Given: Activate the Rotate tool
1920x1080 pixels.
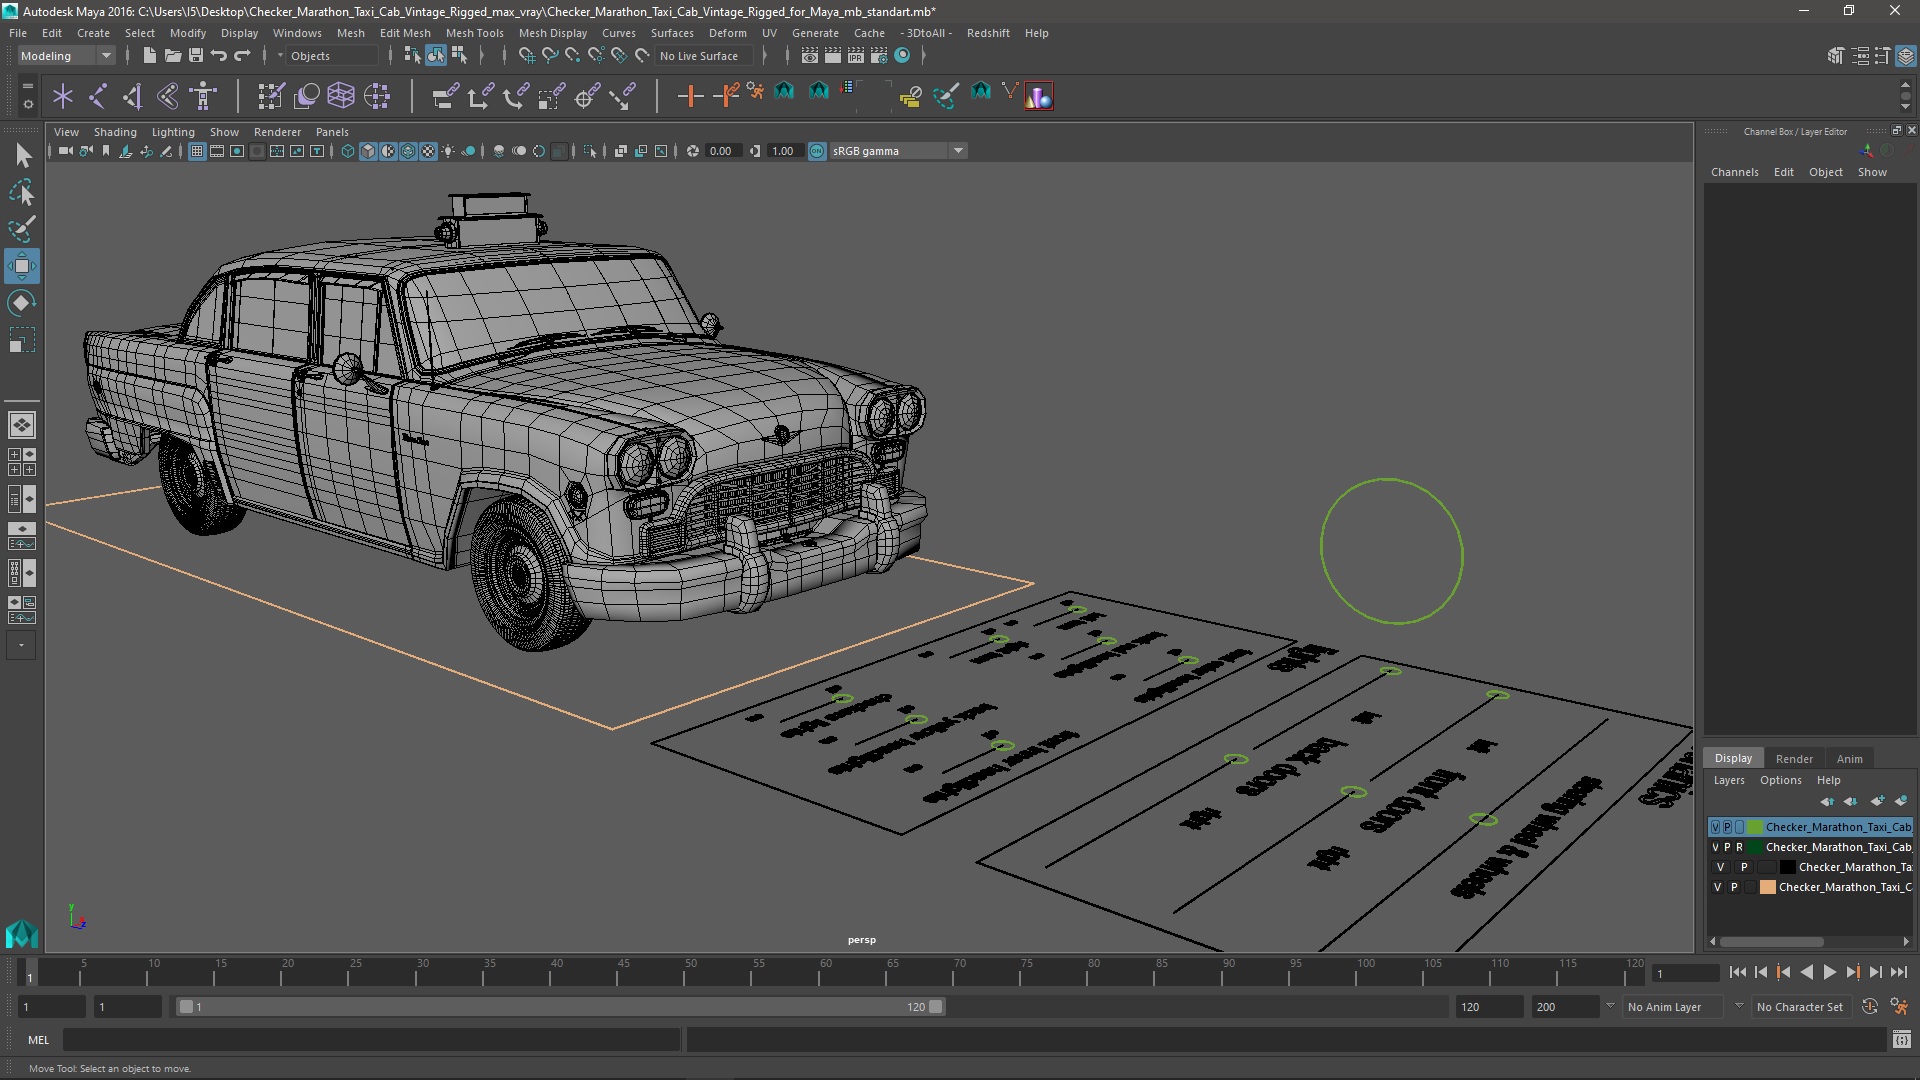Looking at the screenshot, I should coord(22,303).
